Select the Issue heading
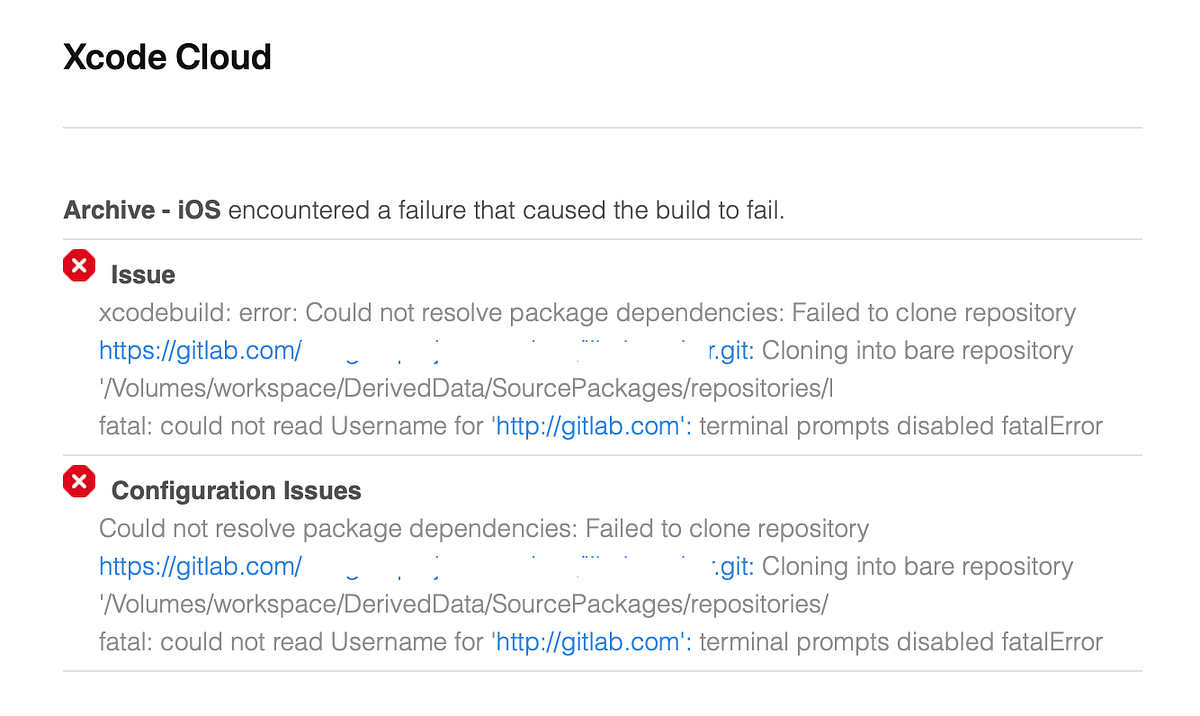 143,275
